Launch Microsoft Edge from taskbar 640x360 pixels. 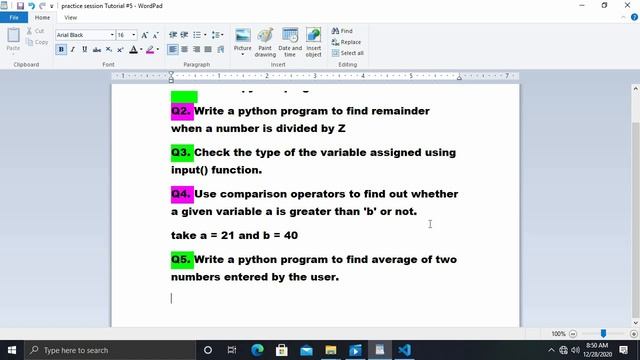(x=257, y=350)
